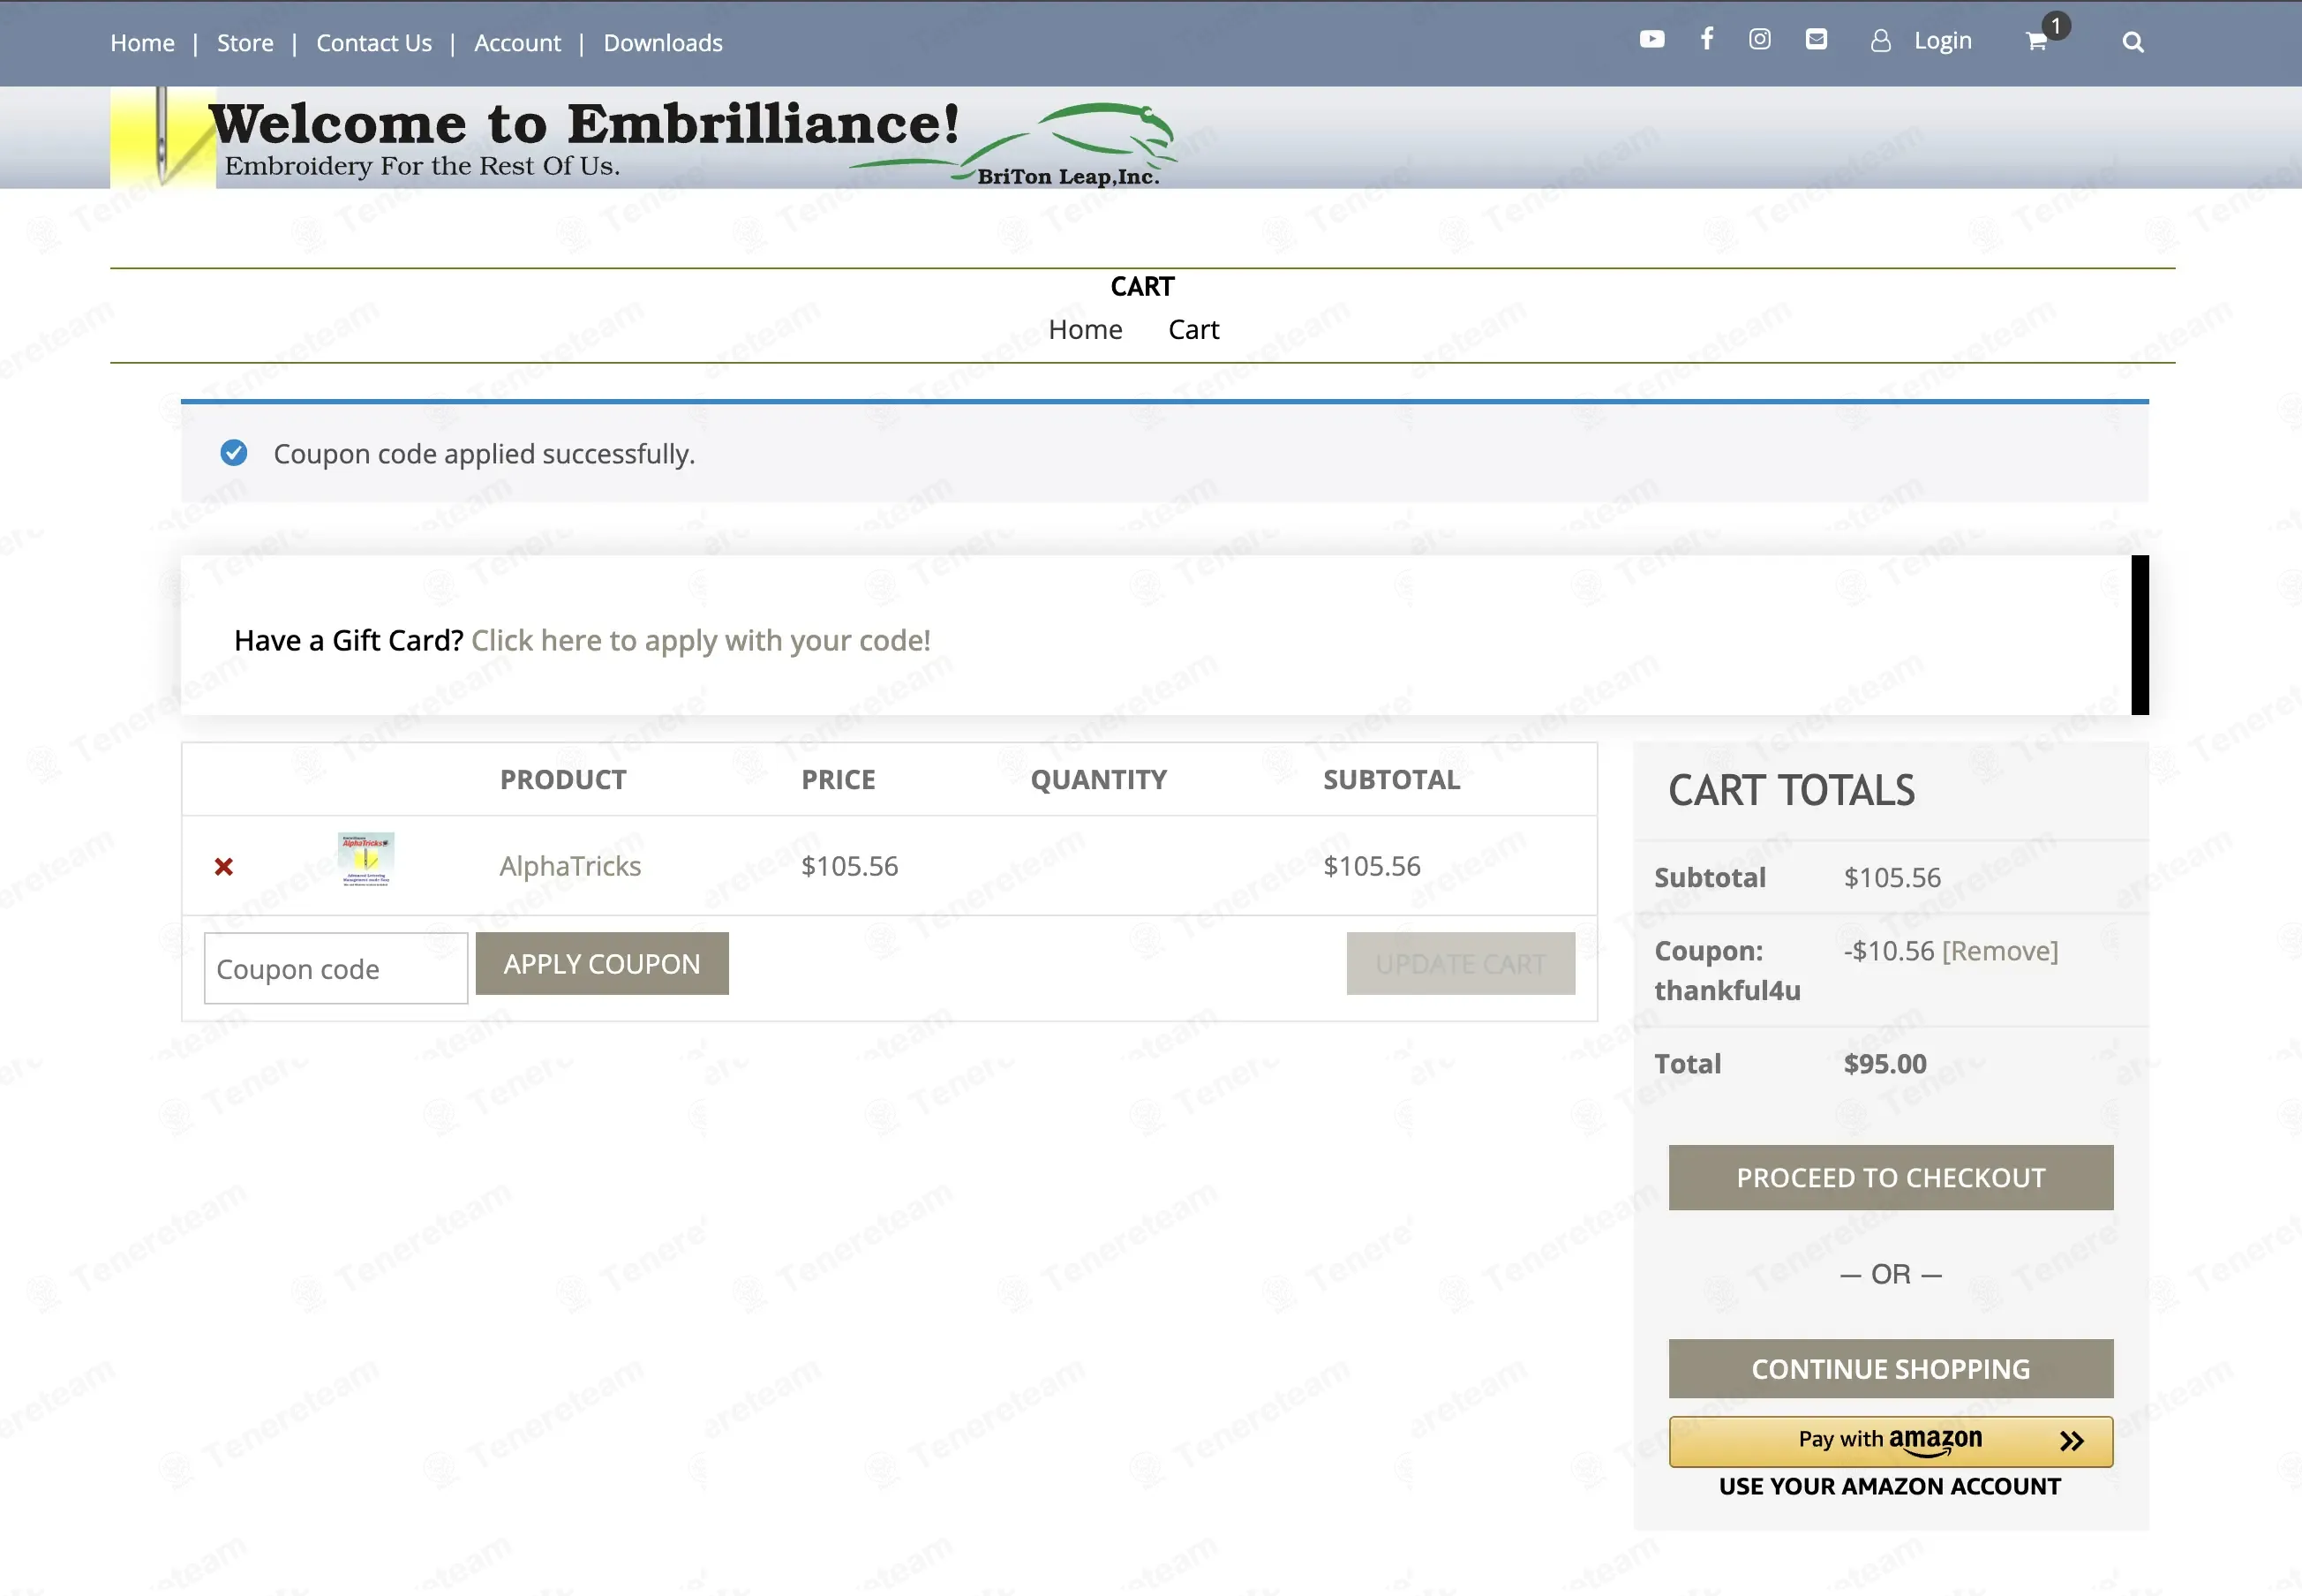Remove AlphaTricks with red X icon
The width and height of the screenshot is (2302, 1596).
pos(224,867)
